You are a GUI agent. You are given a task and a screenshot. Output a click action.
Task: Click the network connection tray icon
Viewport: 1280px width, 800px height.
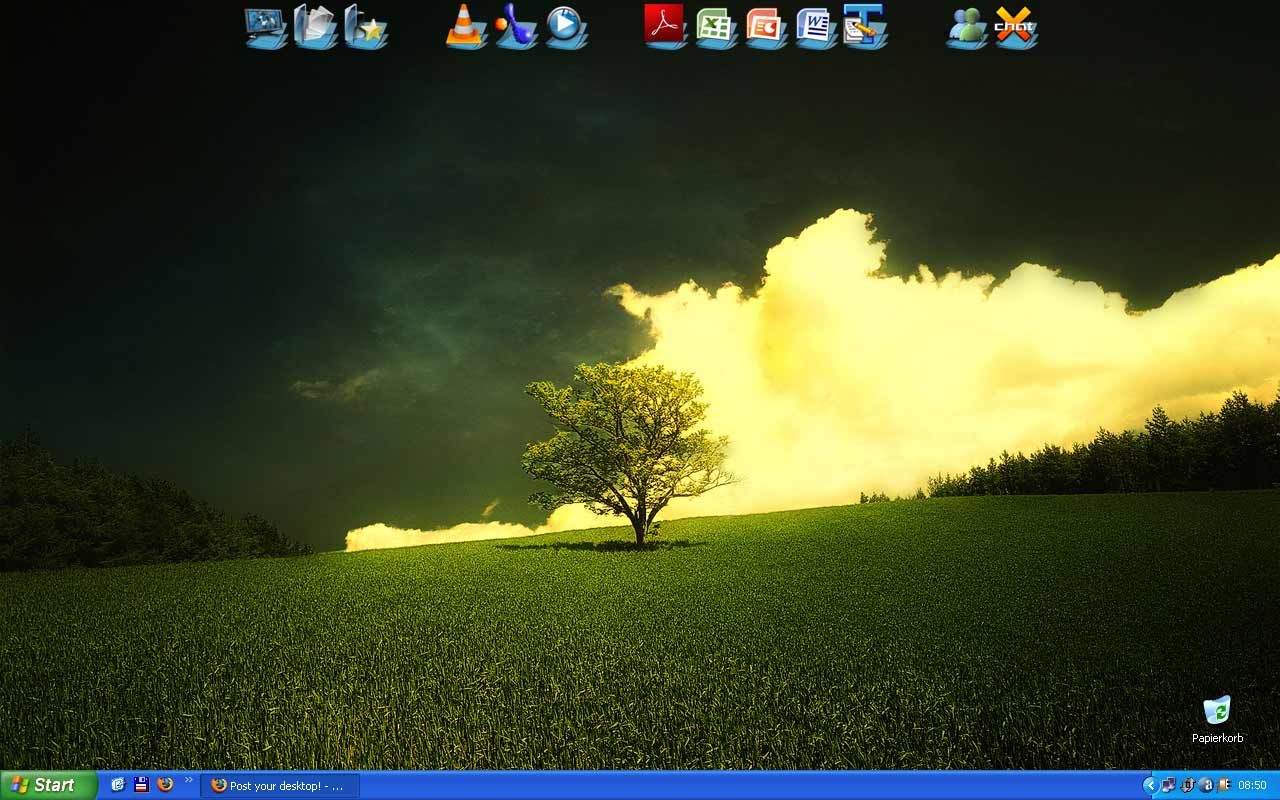(x=1168, y=786)
